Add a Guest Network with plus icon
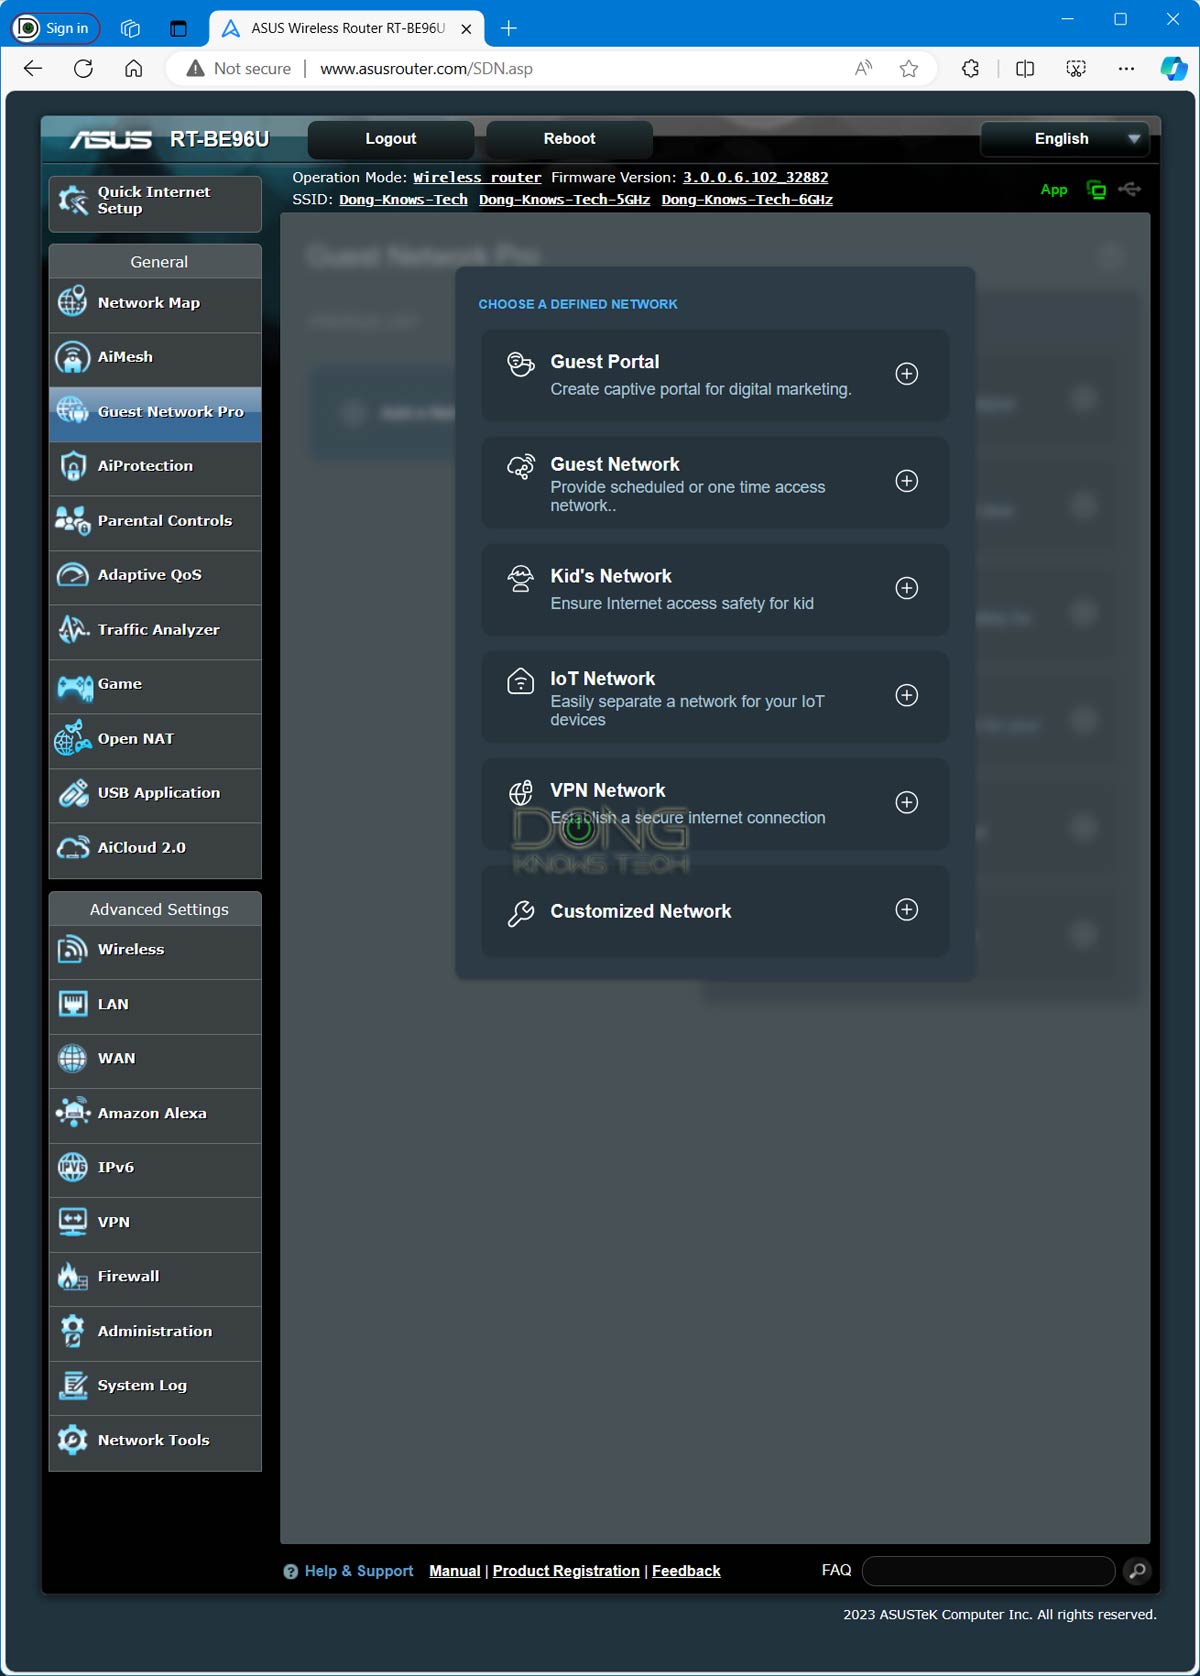 (906, 481)
